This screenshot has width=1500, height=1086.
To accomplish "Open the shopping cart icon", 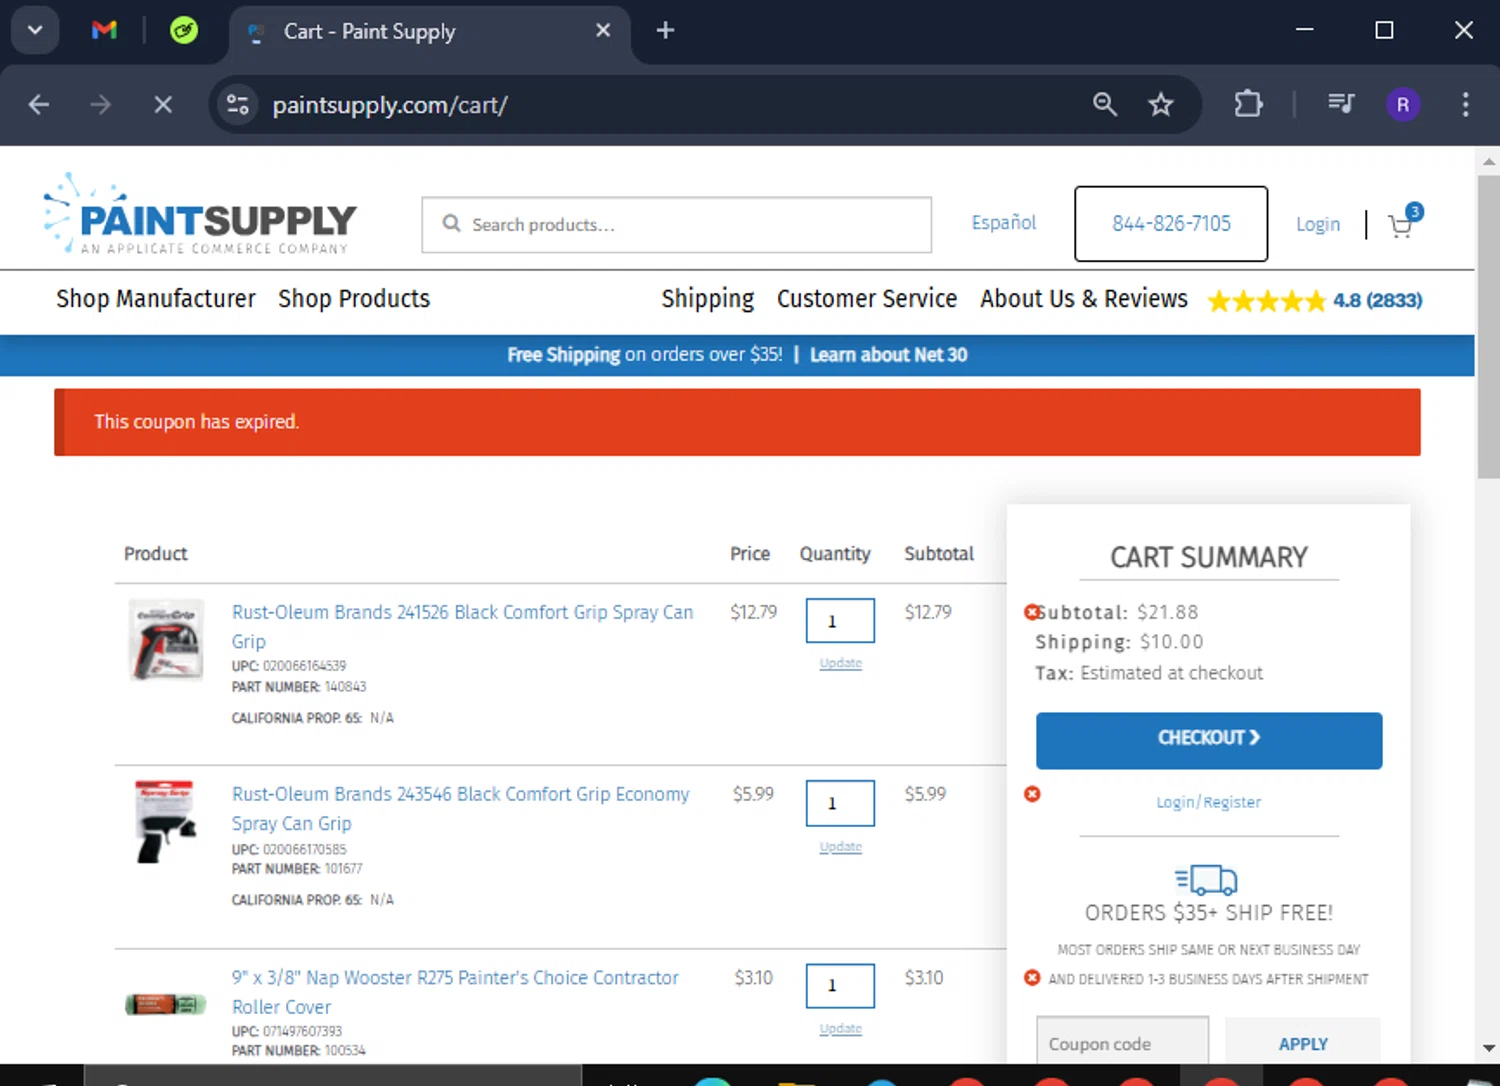I will (x=1404, y=222).
